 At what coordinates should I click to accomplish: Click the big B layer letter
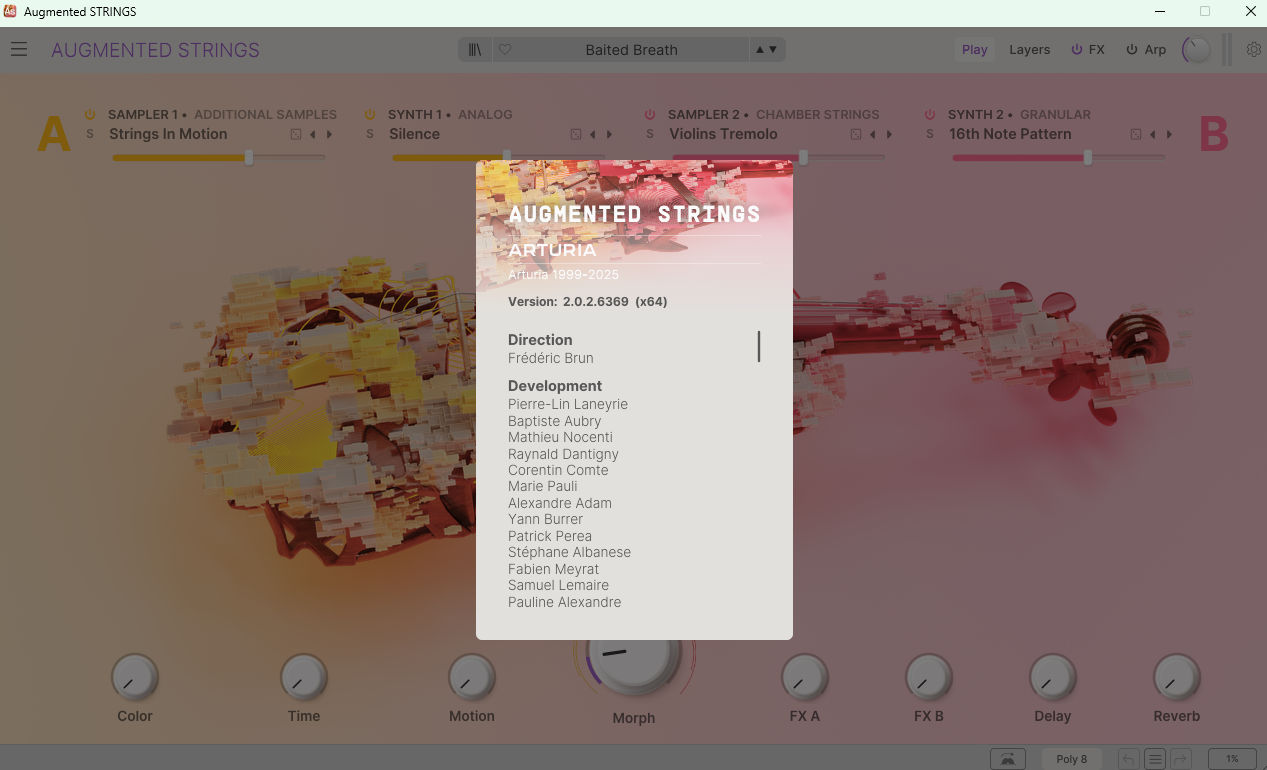click(1214, 134)
